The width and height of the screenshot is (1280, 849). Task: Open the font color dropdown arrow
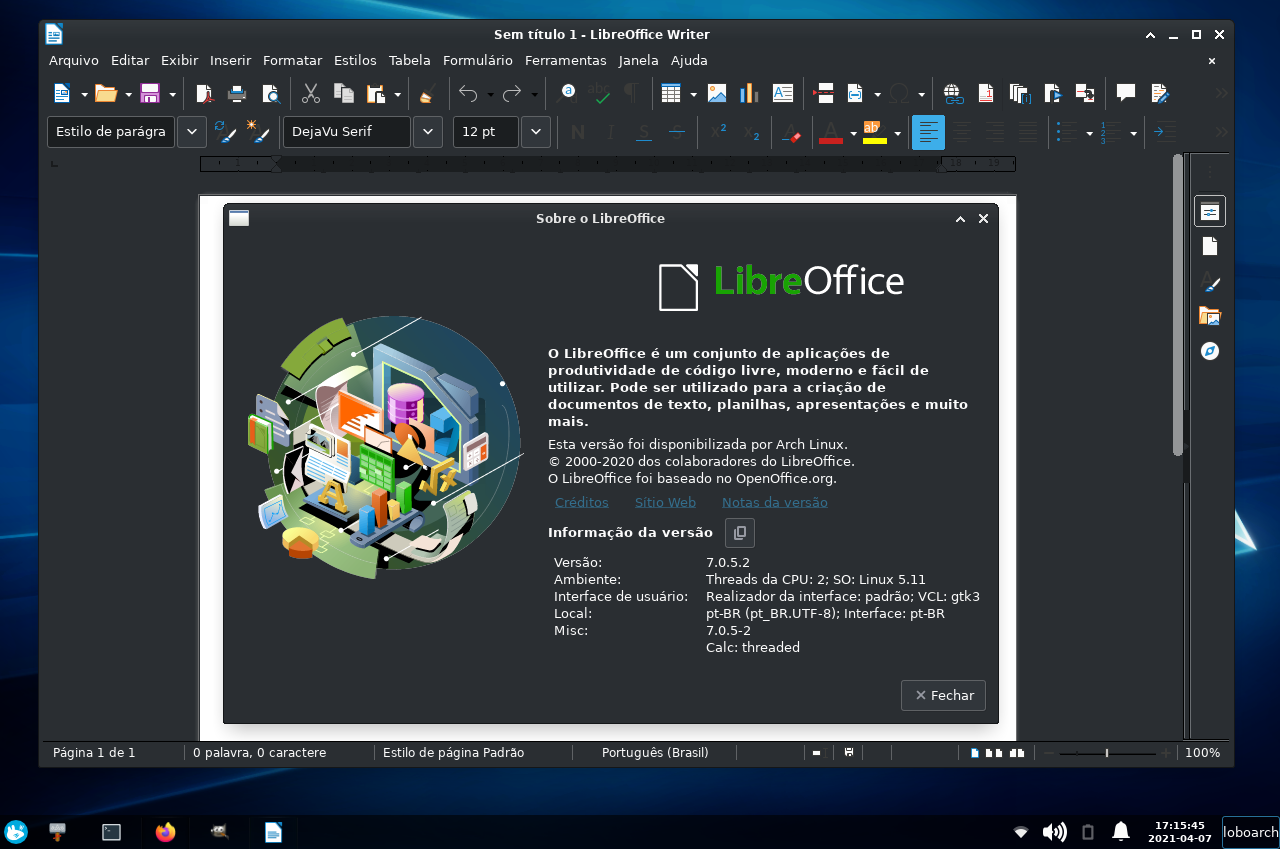click(x=852, y=131)
